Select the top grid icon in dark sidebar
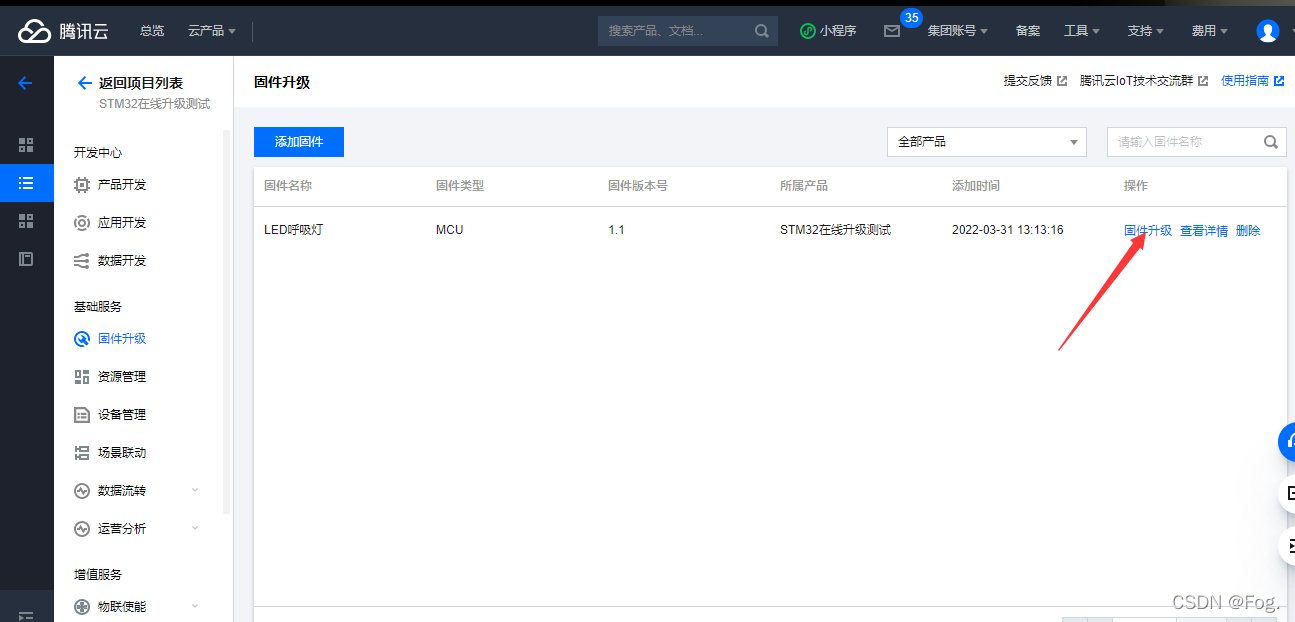Image resolution: width=1295 pixels, height=622 pixels. (x=26, y=145)
